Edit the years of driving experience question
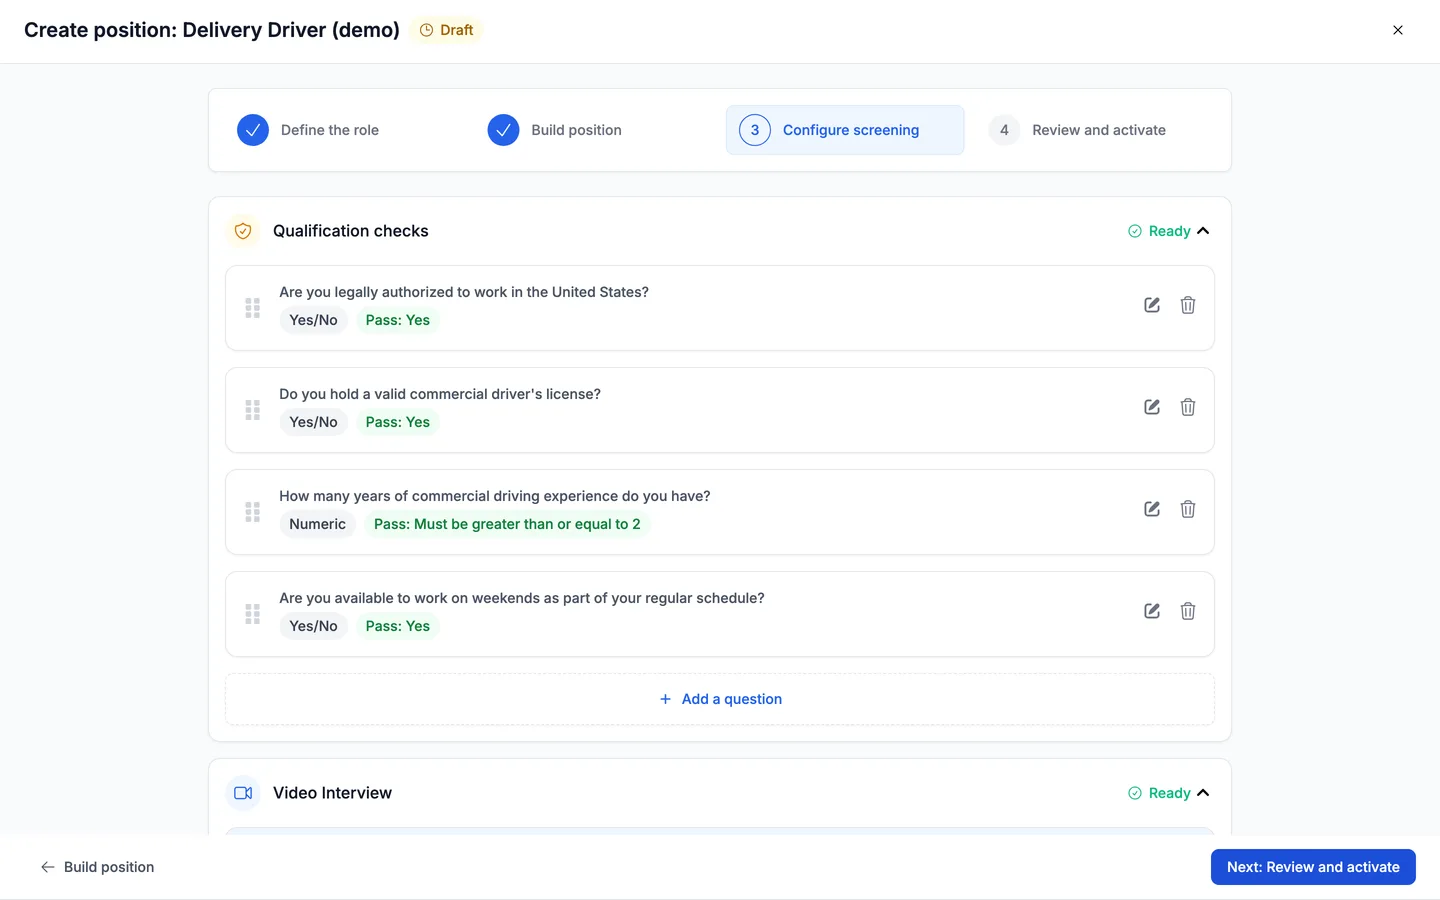This screenshot has width=1440, height=900. 1152,509
